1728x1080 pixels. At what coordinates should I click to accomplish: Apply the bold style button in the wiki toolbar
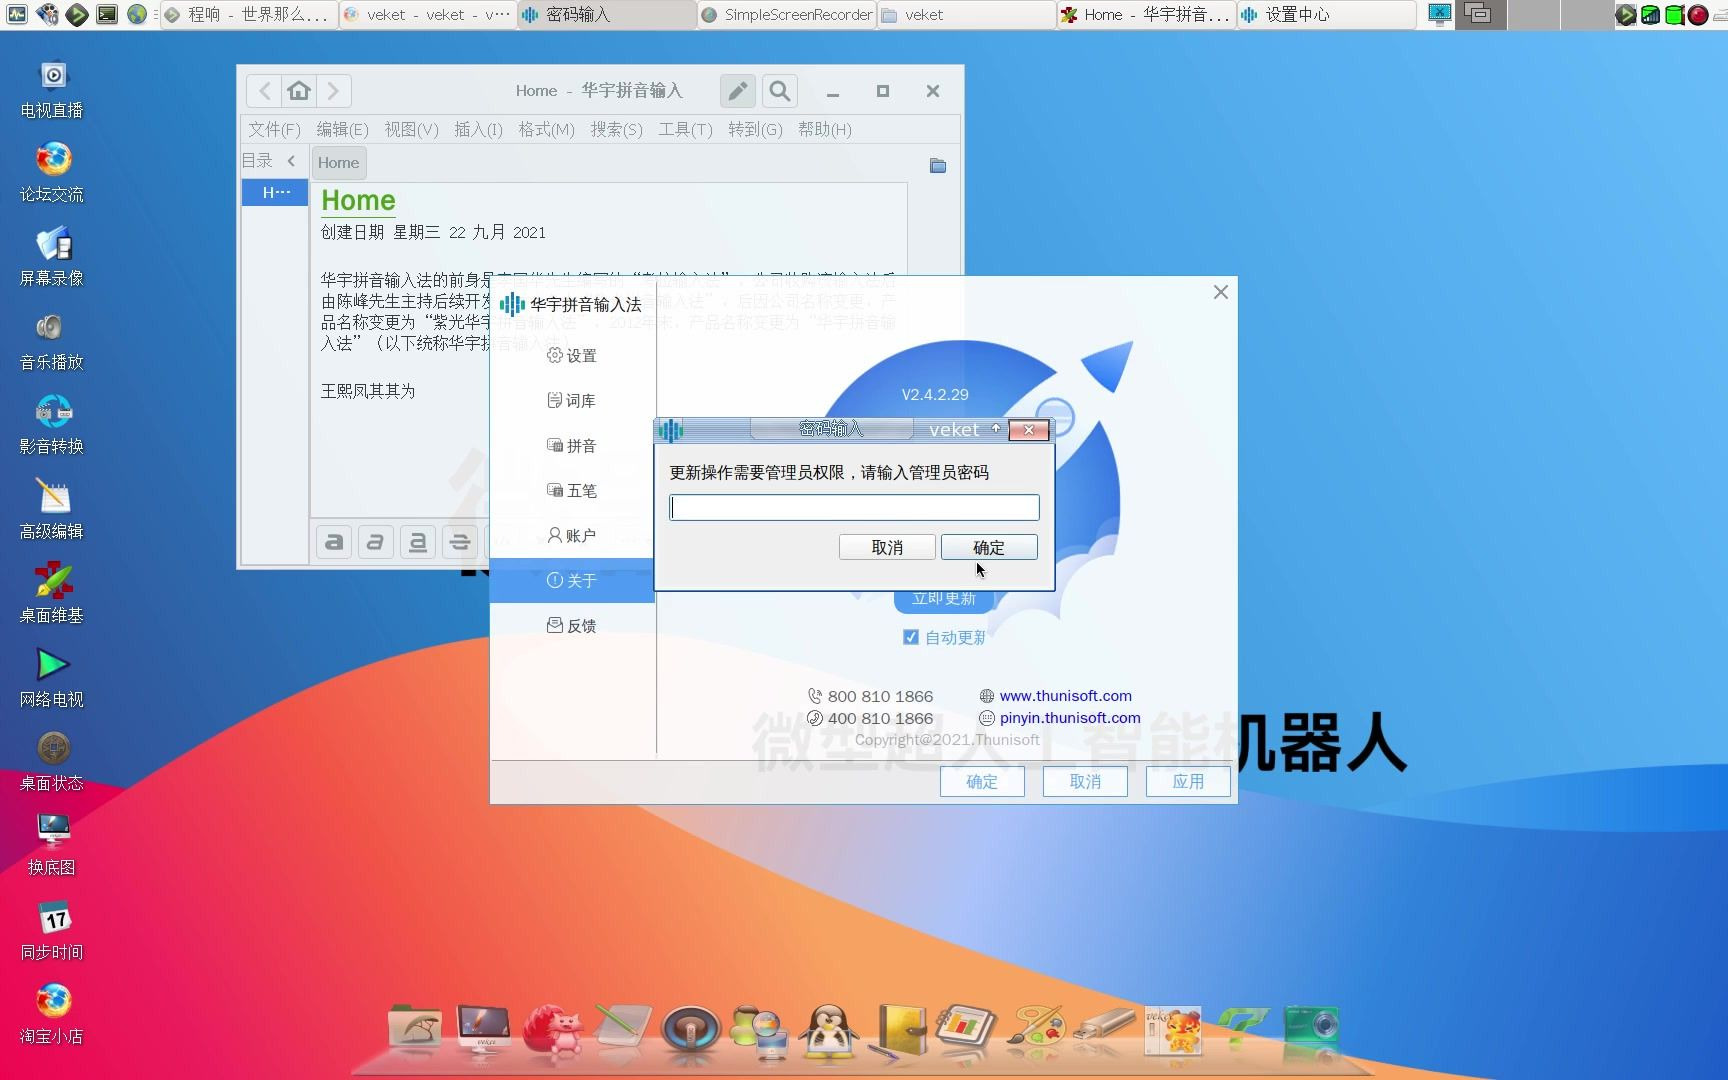pos(334,542)
